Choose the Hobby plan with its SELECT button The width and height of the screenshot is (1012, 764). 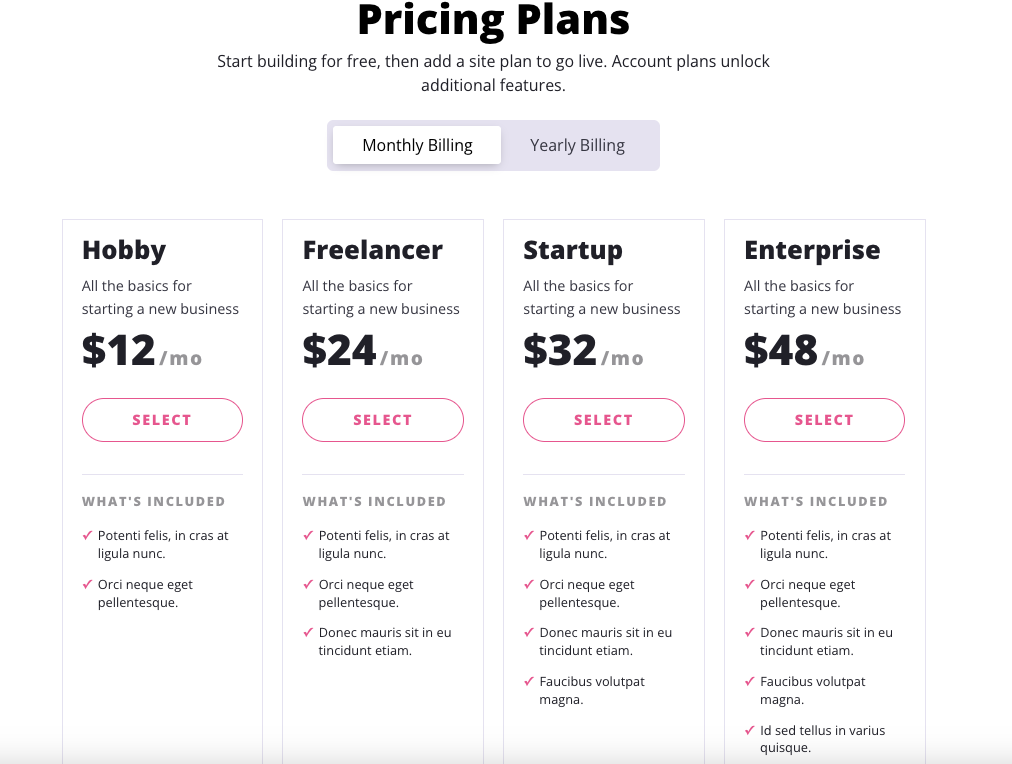162,420
